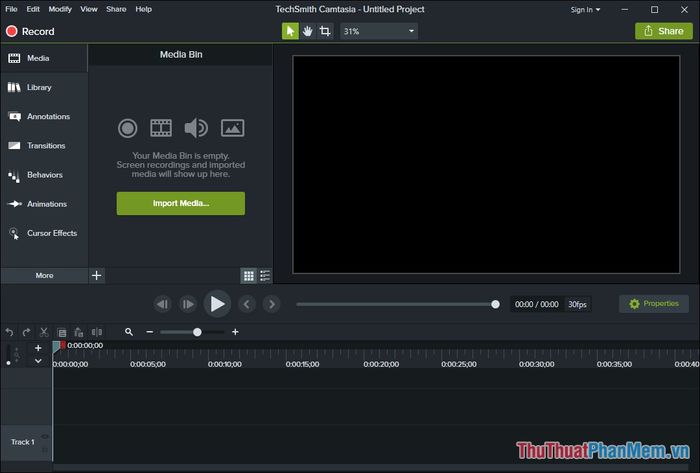Open the View menu

[89, 9]
